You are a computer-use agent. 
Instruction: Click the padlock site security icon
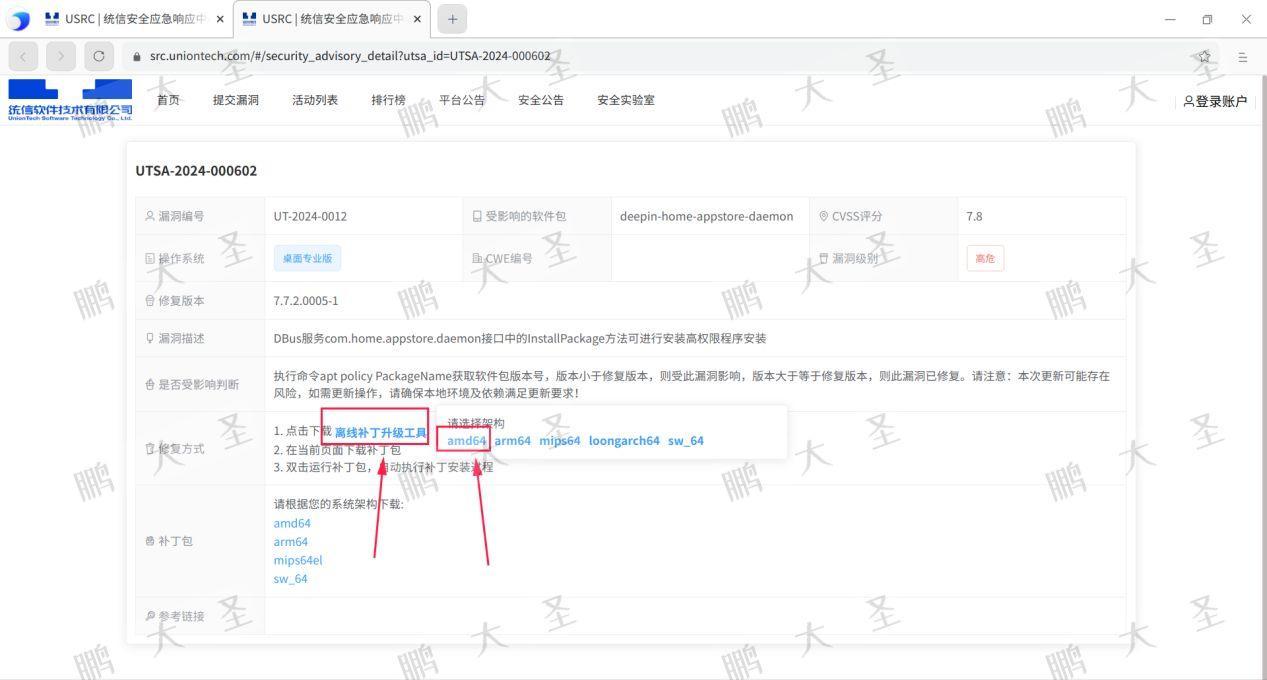click(137, 57)
